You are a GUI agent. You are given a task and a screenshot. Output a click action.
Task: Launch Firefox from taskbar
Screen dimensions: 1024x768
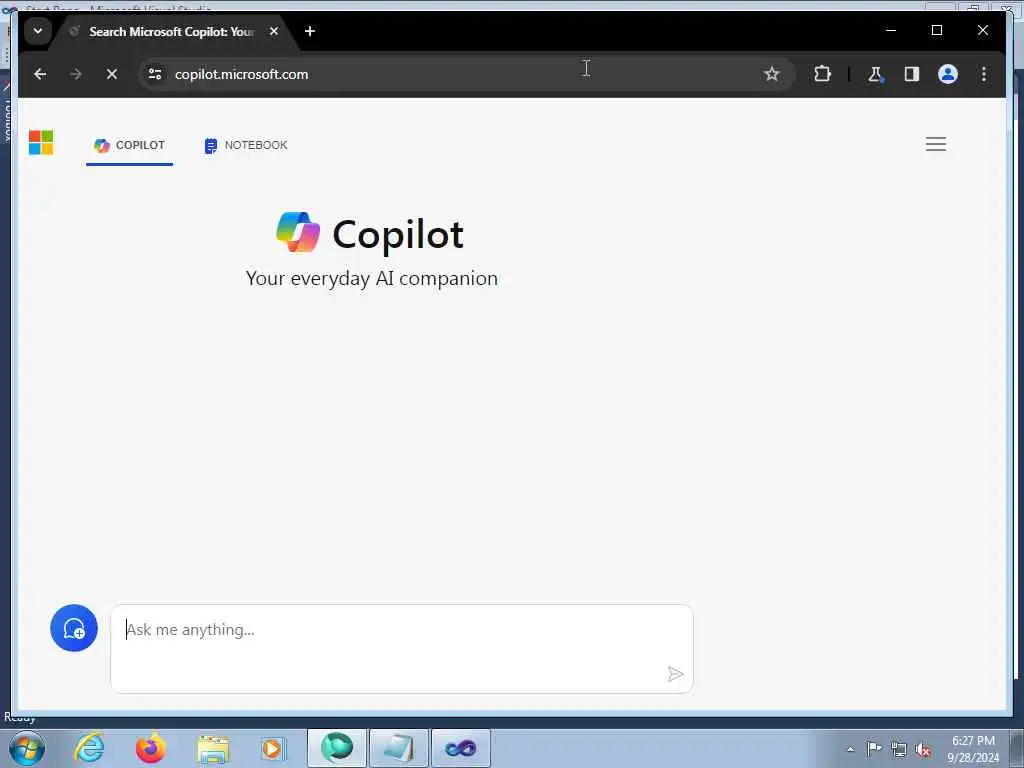coord(150,748)
